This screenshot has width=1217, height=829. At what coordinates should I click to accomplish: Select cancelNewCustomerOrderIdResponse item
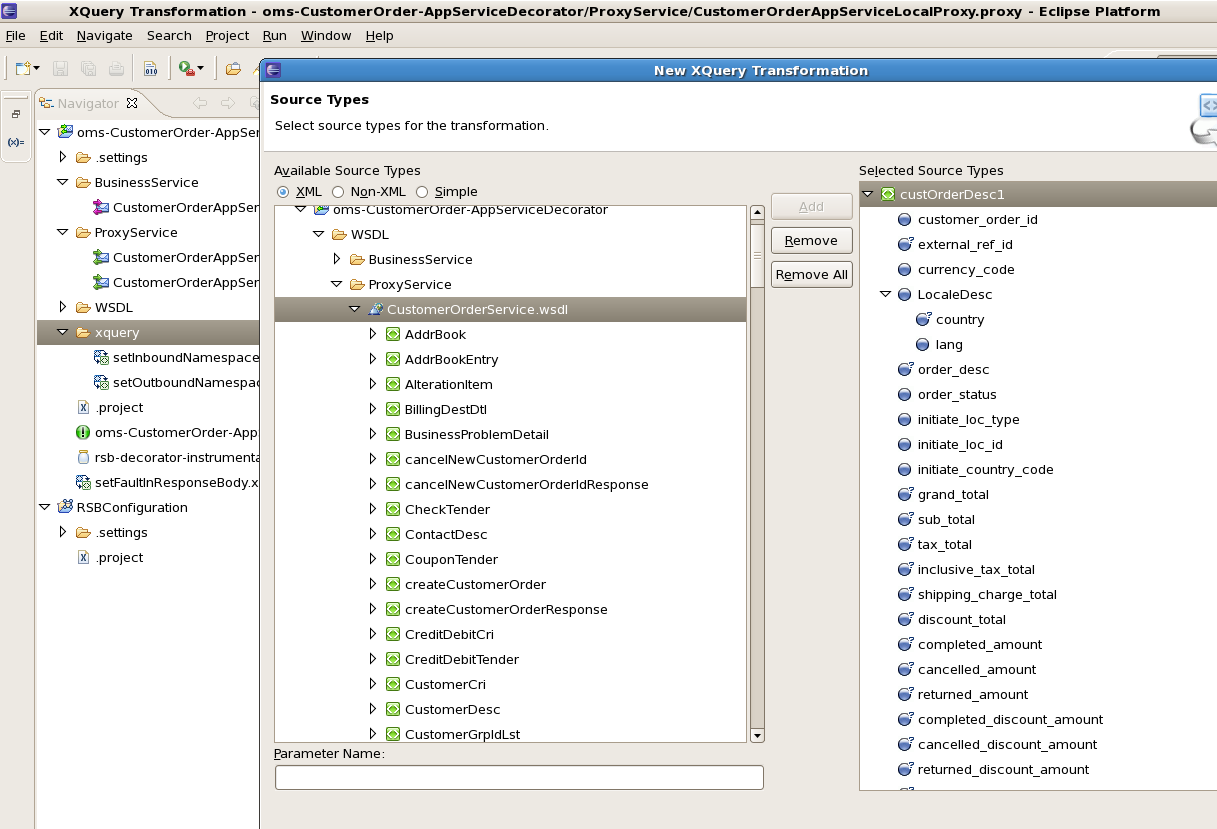[x=526, y=484]
